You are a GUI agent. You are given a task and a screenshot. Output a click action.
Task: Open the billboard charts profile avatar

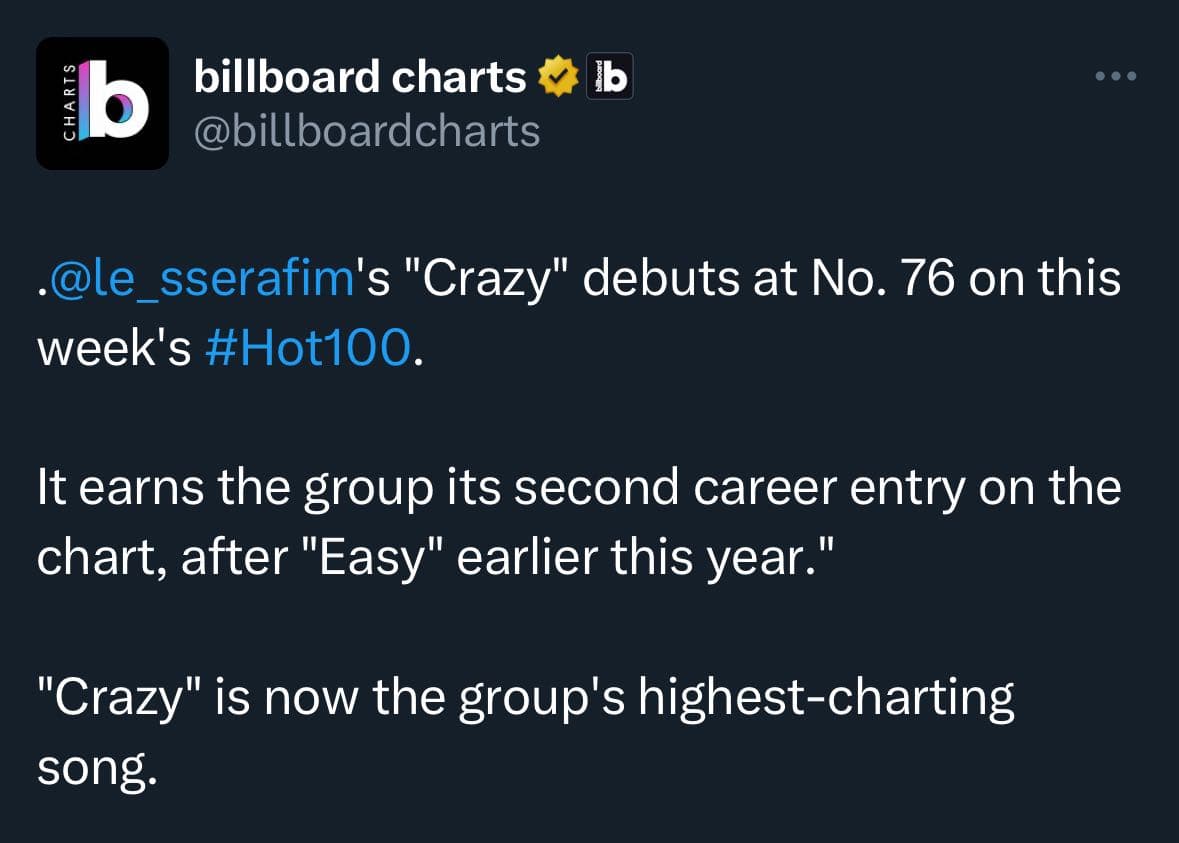(x=102, y=103)
